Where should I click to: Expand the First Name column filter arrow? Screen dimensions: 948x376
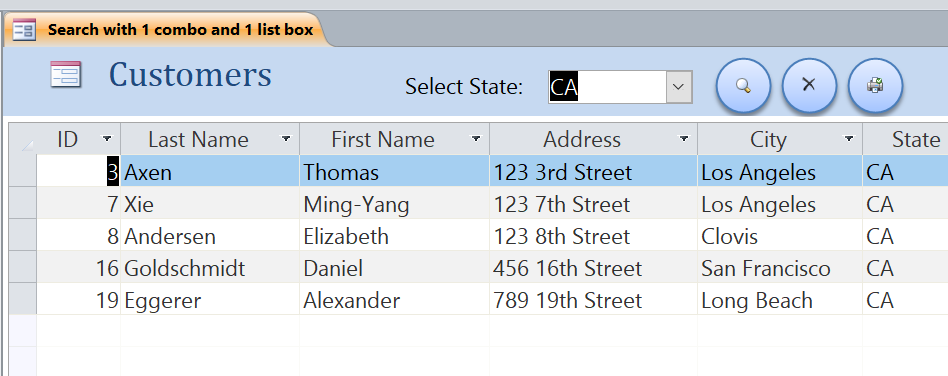pos(476,139)
